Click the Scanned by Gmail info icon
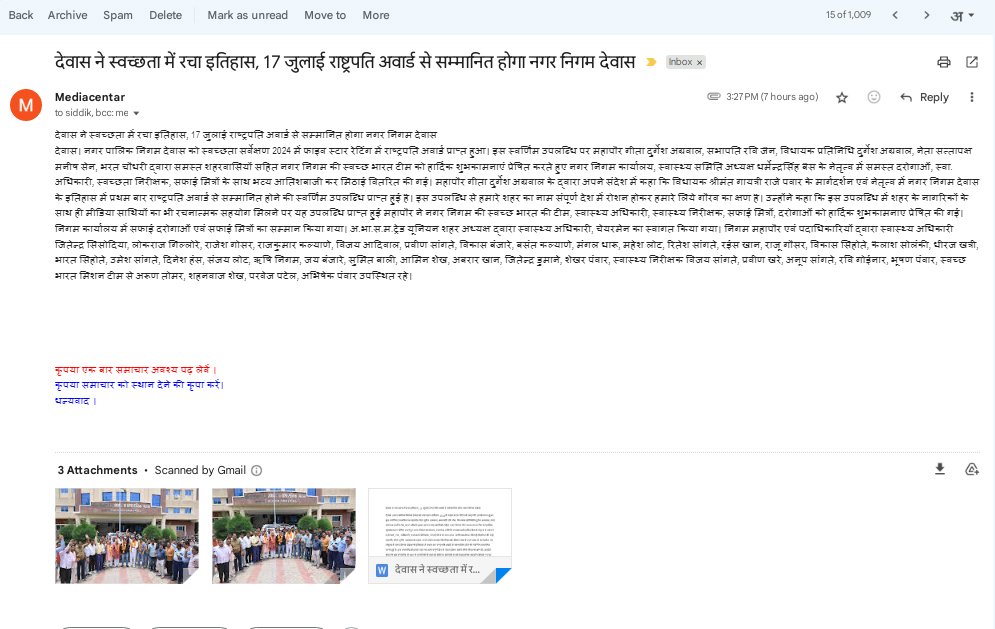Image resolution: width=995 pixels, height=629 pixels. (x=256, y=470)
